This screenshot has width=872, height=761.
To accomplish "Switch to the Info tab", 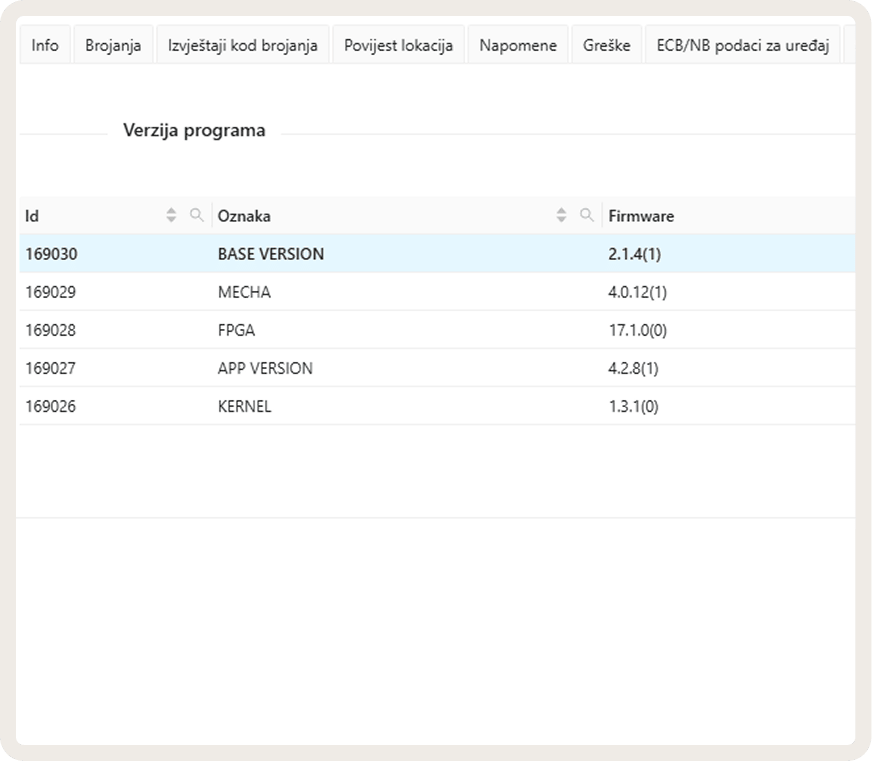I will point(45,45).
